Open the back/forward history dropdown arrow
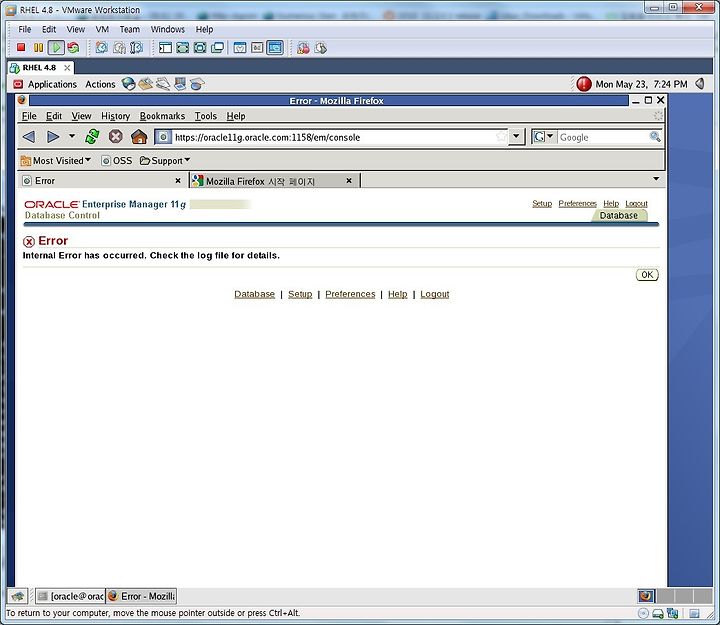720x625 pixels. tap(72, 136)
